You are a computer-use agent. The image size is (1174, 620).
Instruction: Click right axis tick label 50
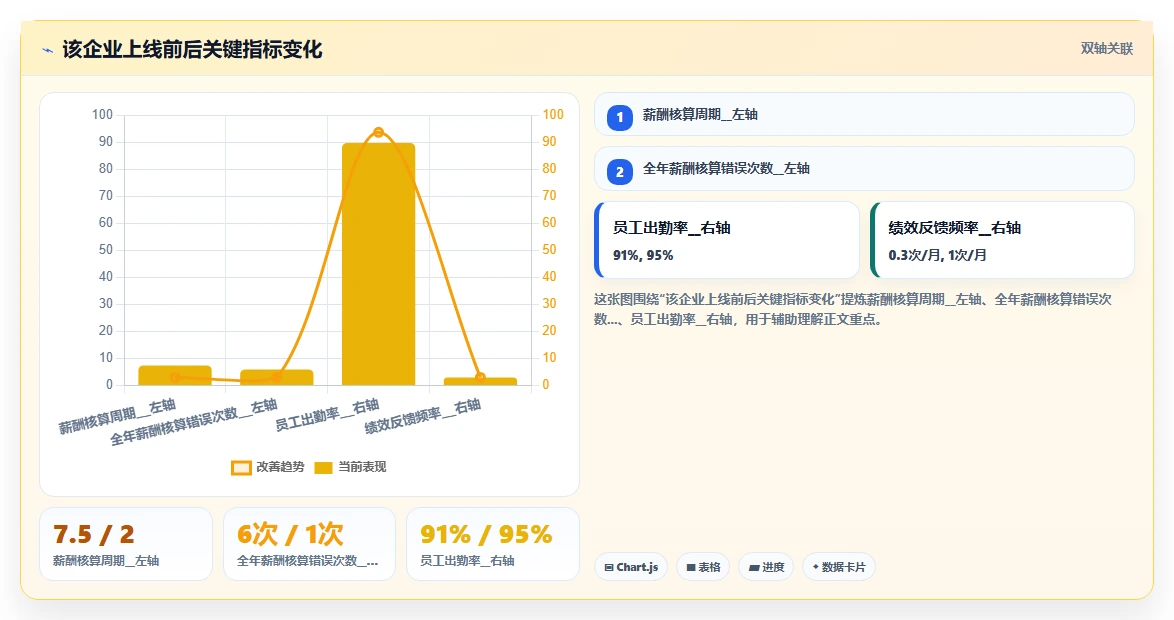550,249
